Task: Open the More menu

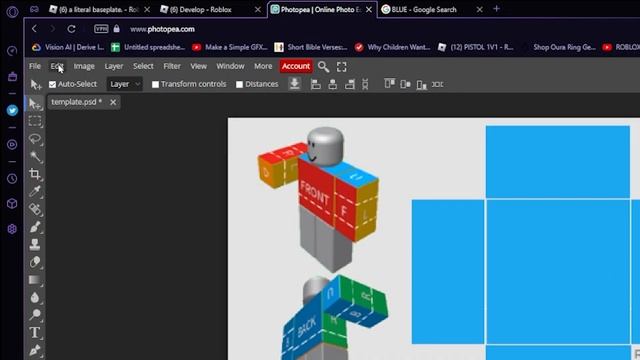Action: [x=263, y=66]
